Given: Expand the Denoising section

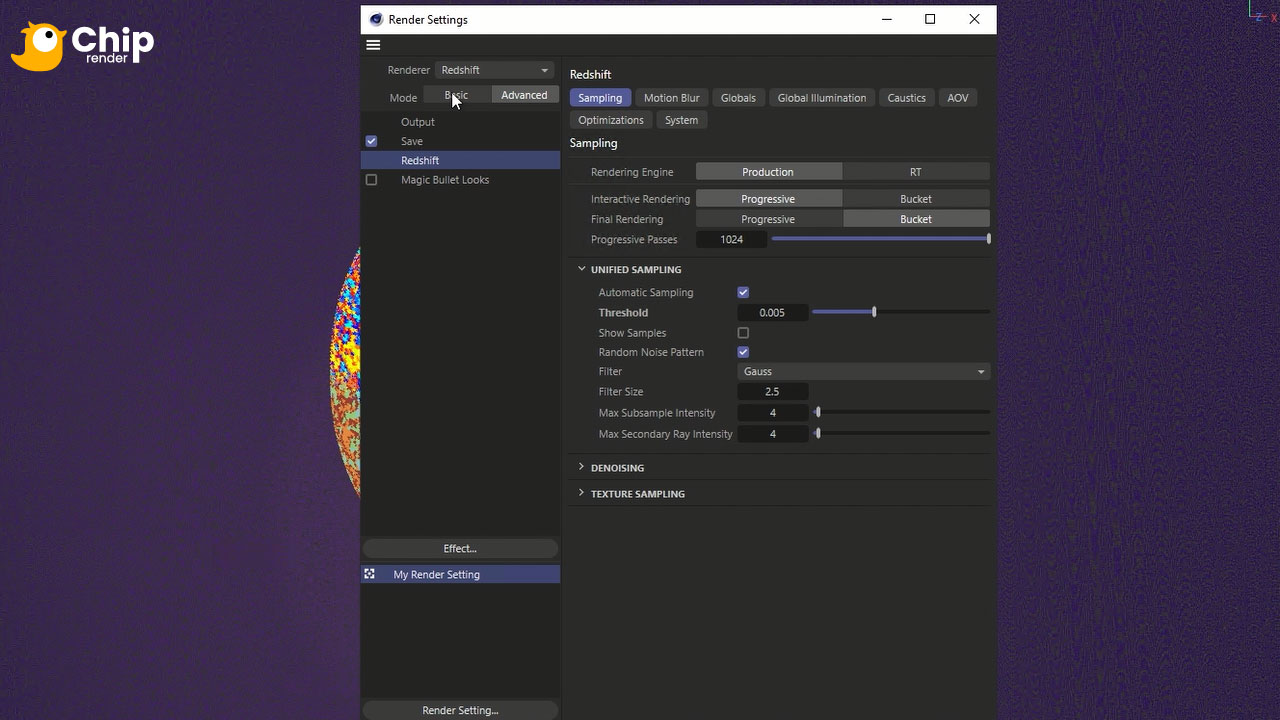Looking at the screenshot, I should coord(581,467).
